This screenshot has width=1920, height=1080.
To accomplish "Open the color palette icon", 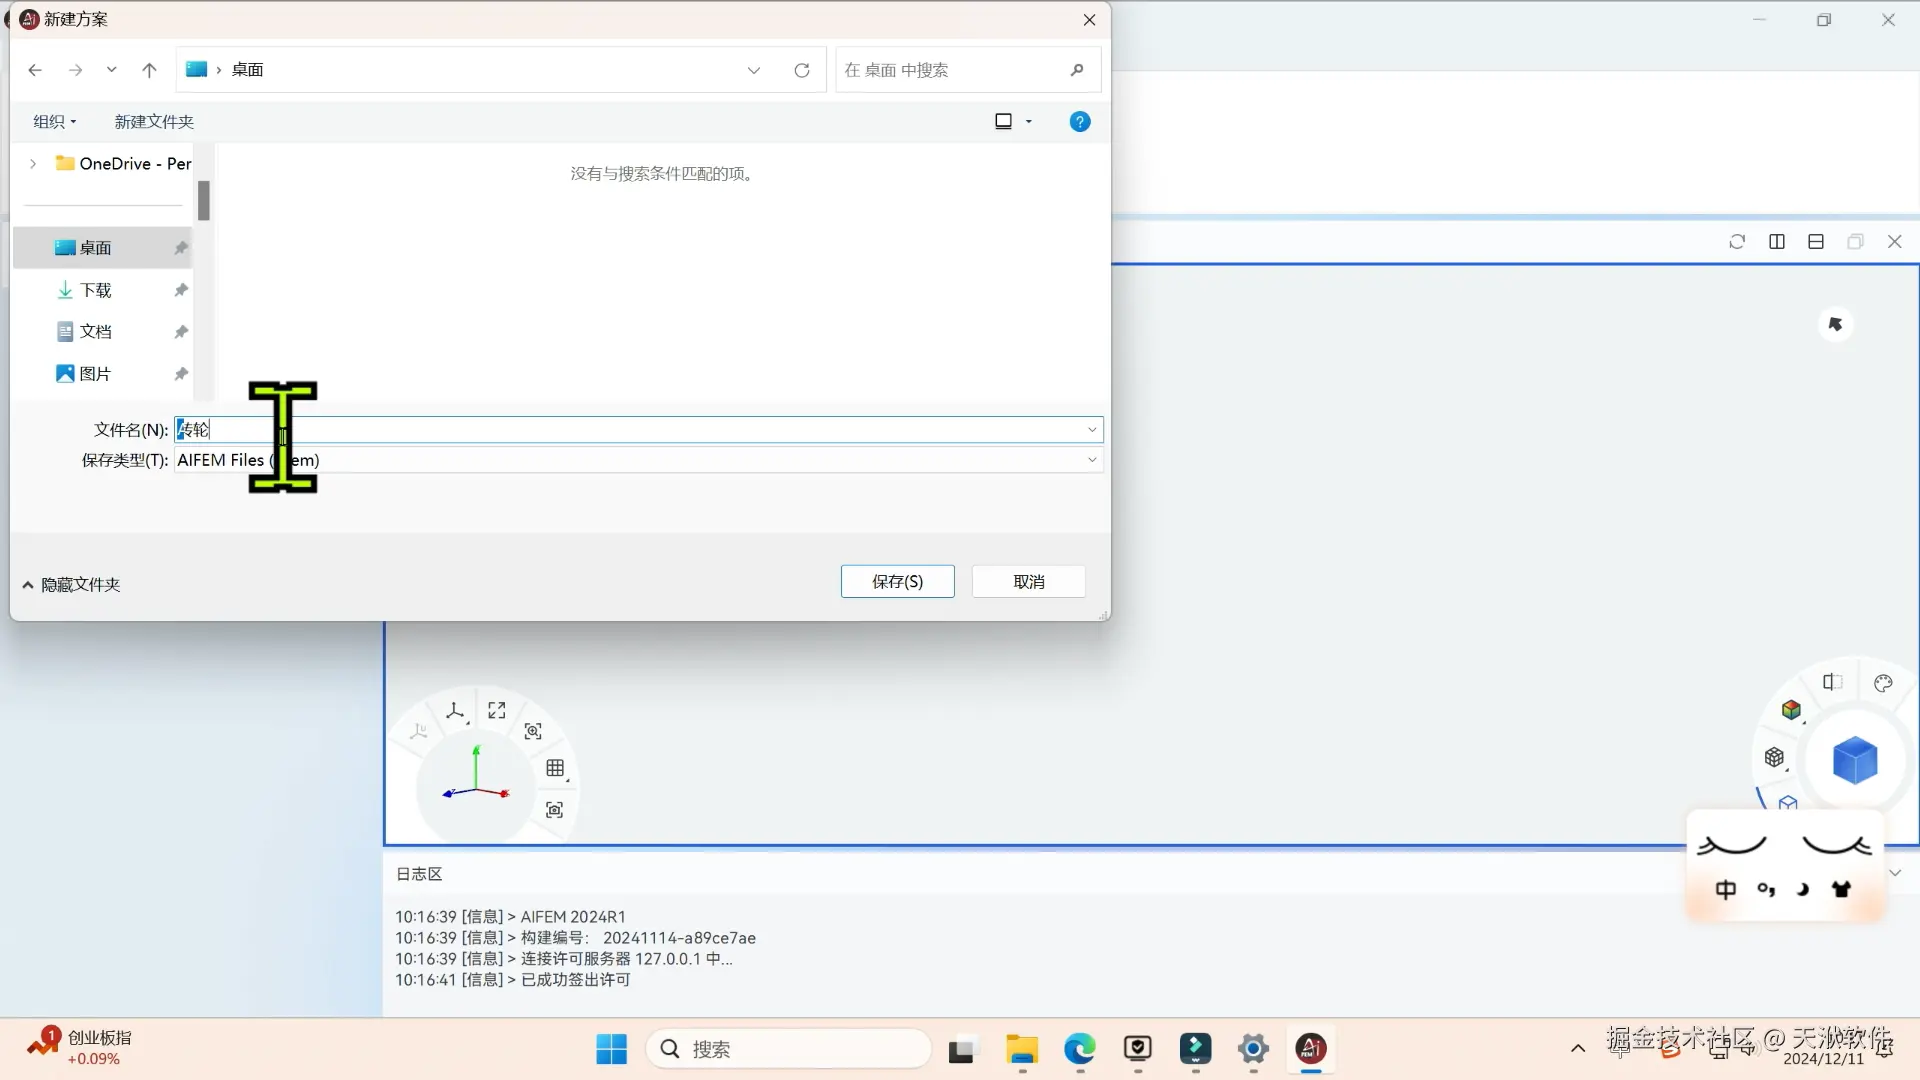I will click(x=1883, y=683).
